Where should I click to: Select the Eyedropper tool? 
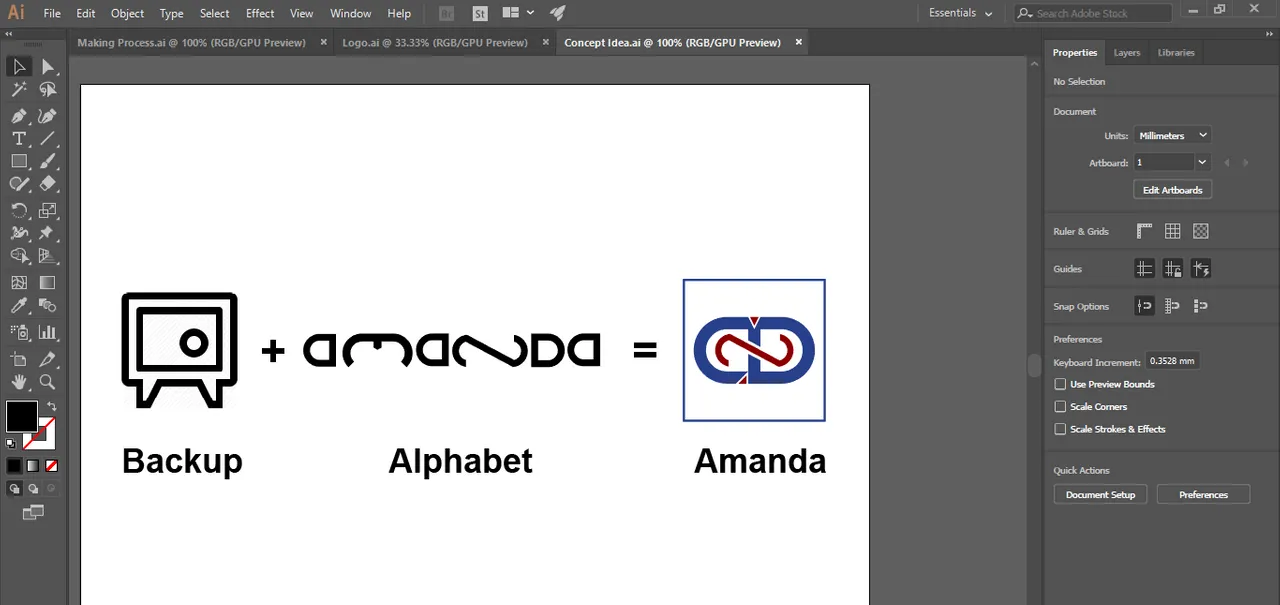(19, 306)
